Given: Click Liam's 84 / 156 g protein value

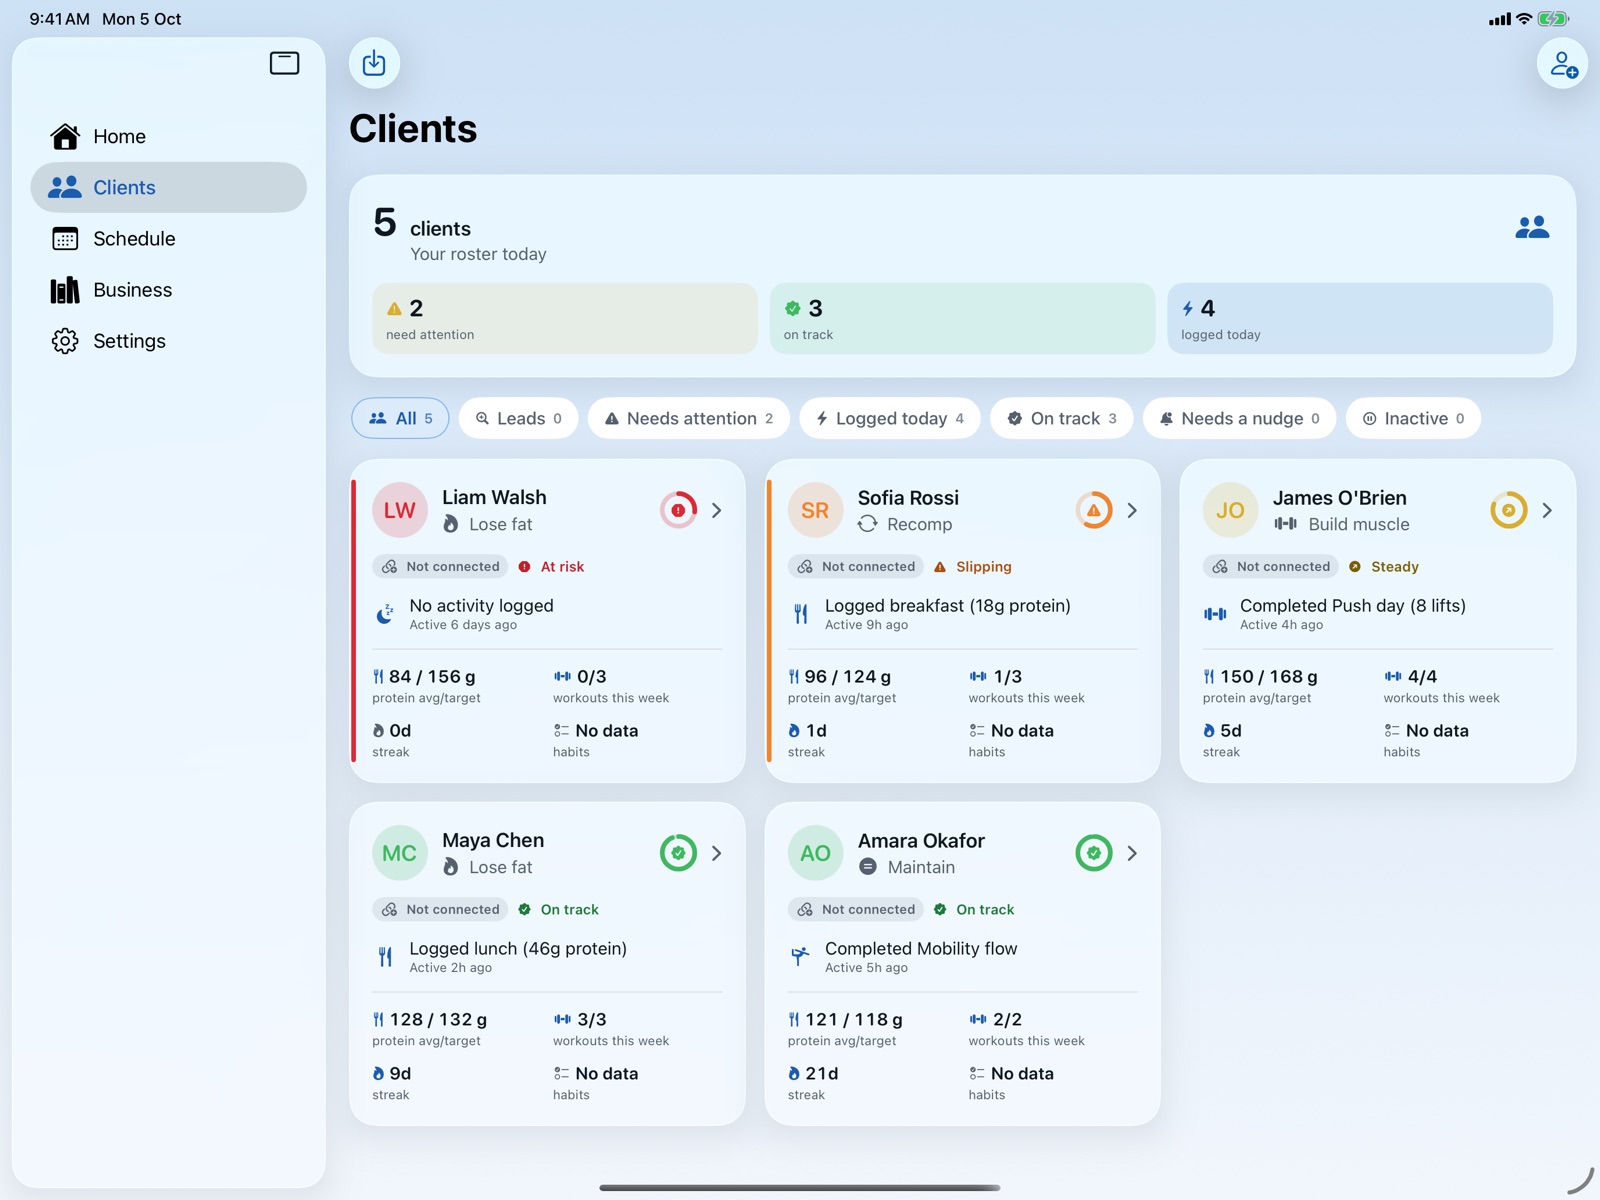Looking at the screenshot, I should point(432,677).
